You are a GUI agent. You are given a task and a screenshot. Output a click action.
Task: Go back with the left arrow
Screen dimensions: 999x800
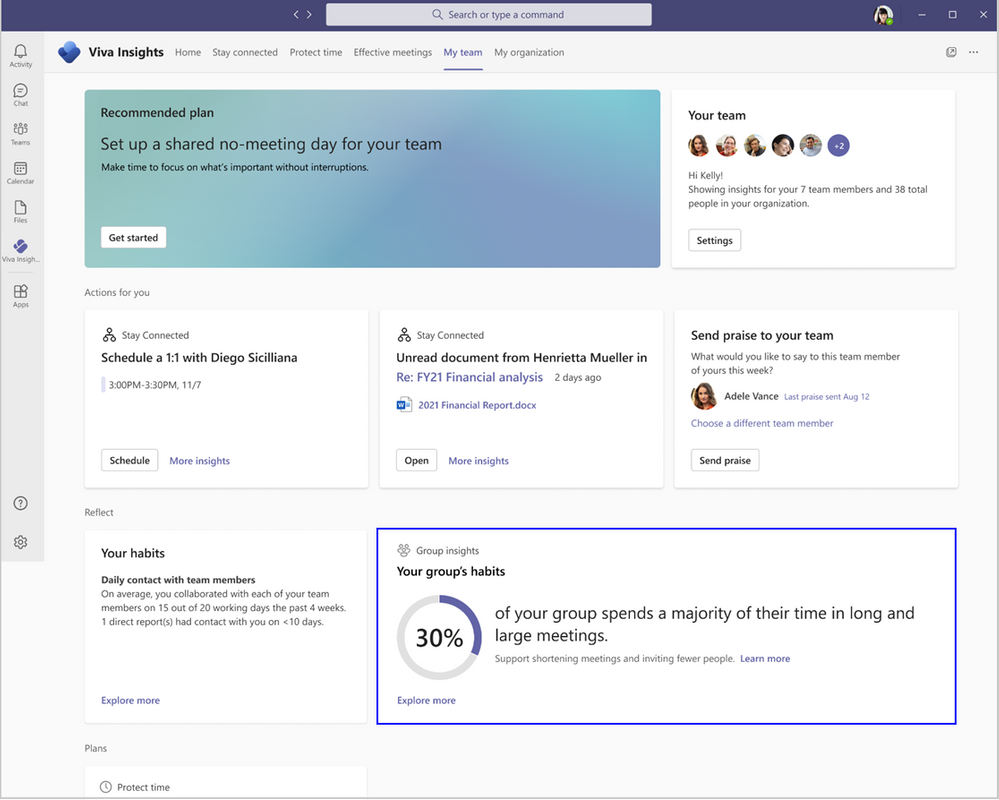tap(296, 14)
